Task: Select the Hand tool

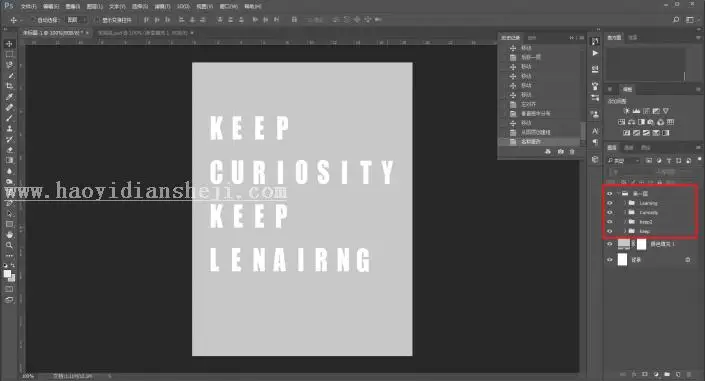Action: (x=9, y=235)
